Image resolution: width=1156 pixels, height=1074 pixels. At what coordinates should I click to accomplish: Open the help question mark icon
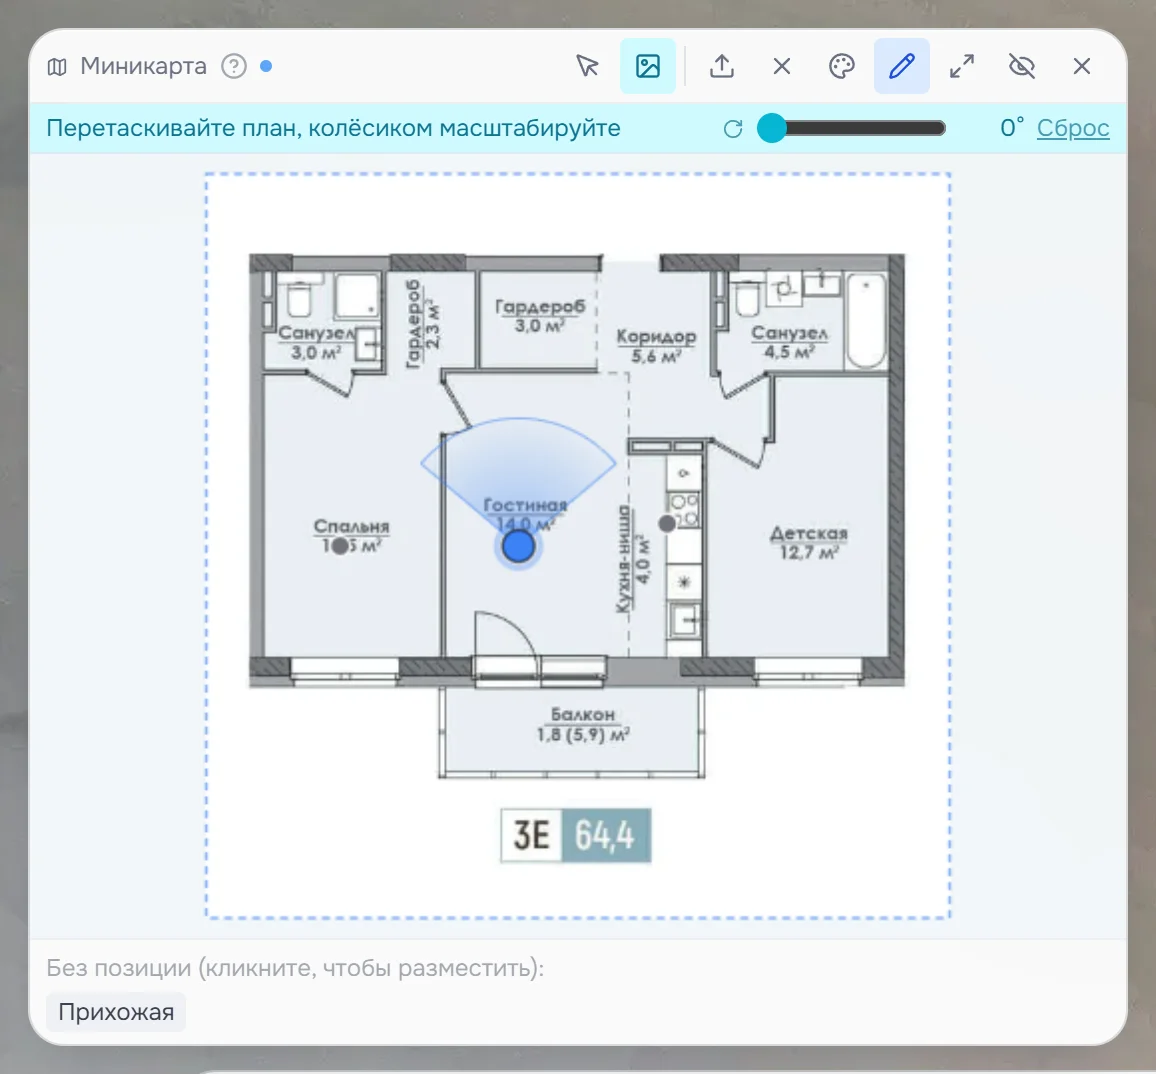point(234,66)
